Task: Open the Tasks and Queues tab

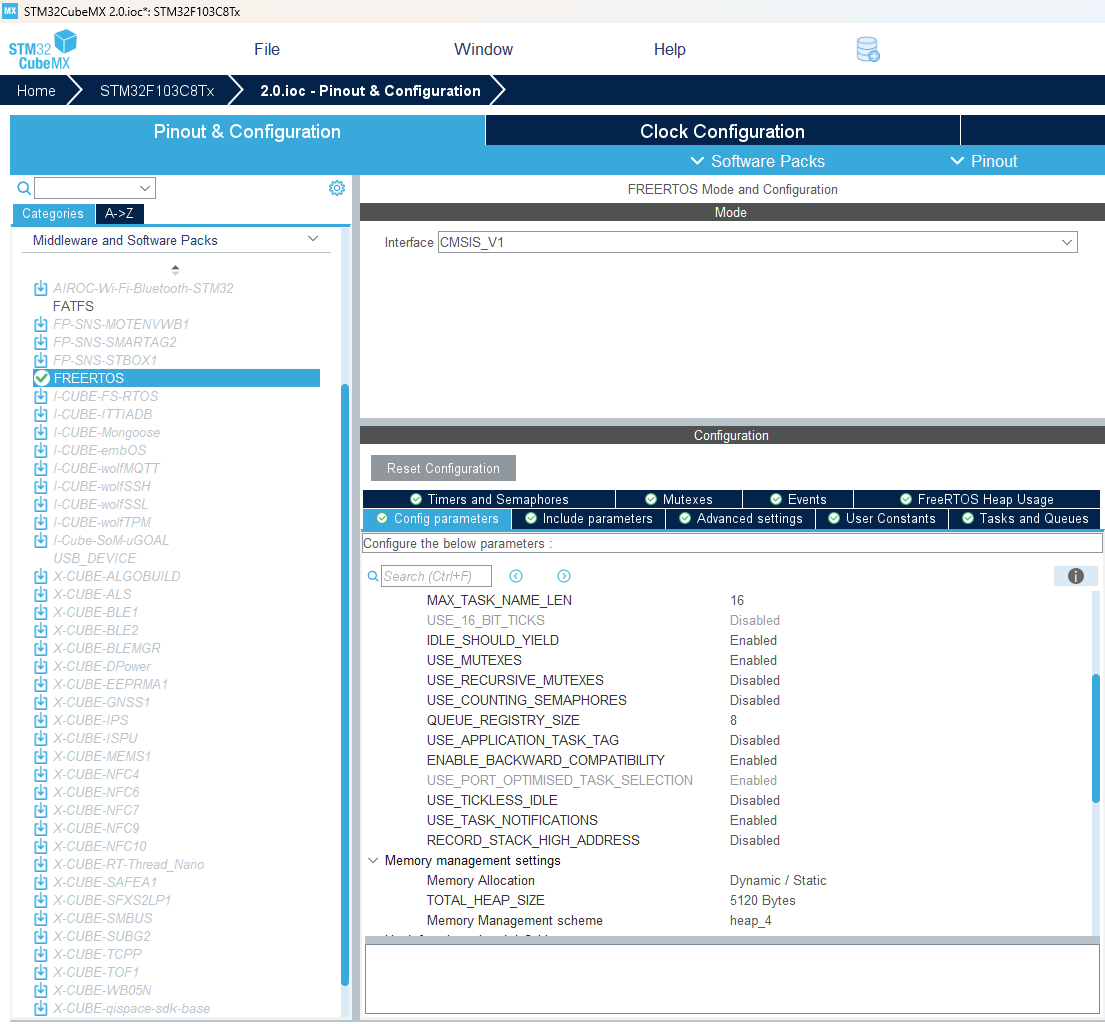Action: [1025, 519]
